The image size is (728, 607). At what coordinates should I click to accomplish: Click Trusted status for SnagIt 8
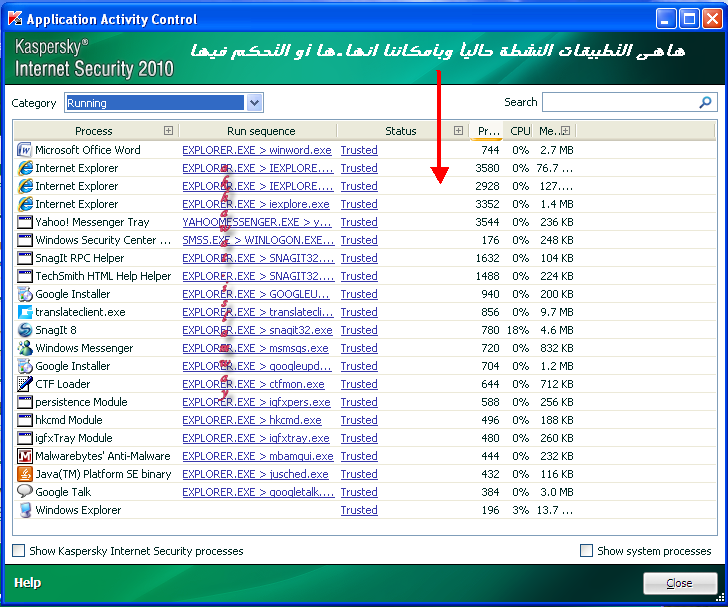tap(359, 330)
